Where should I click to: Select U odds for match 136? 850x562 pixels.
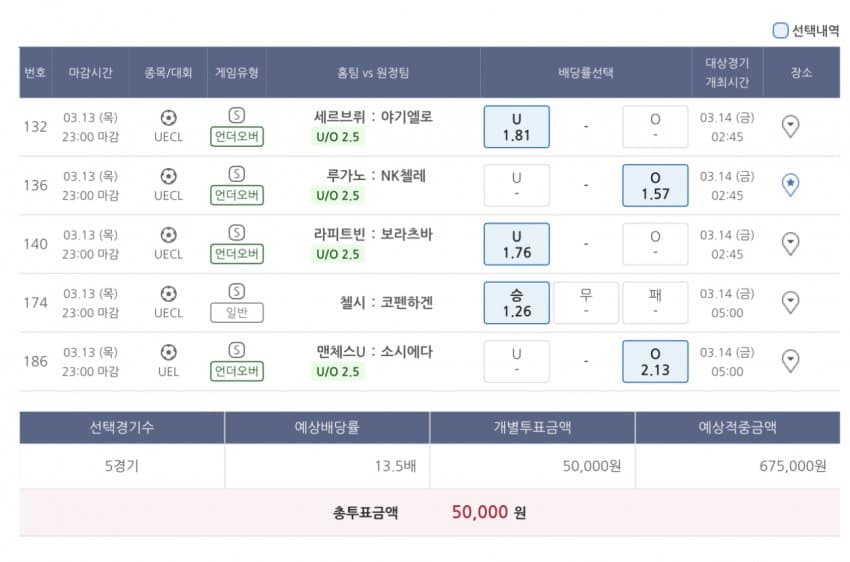tap(517, 185)
